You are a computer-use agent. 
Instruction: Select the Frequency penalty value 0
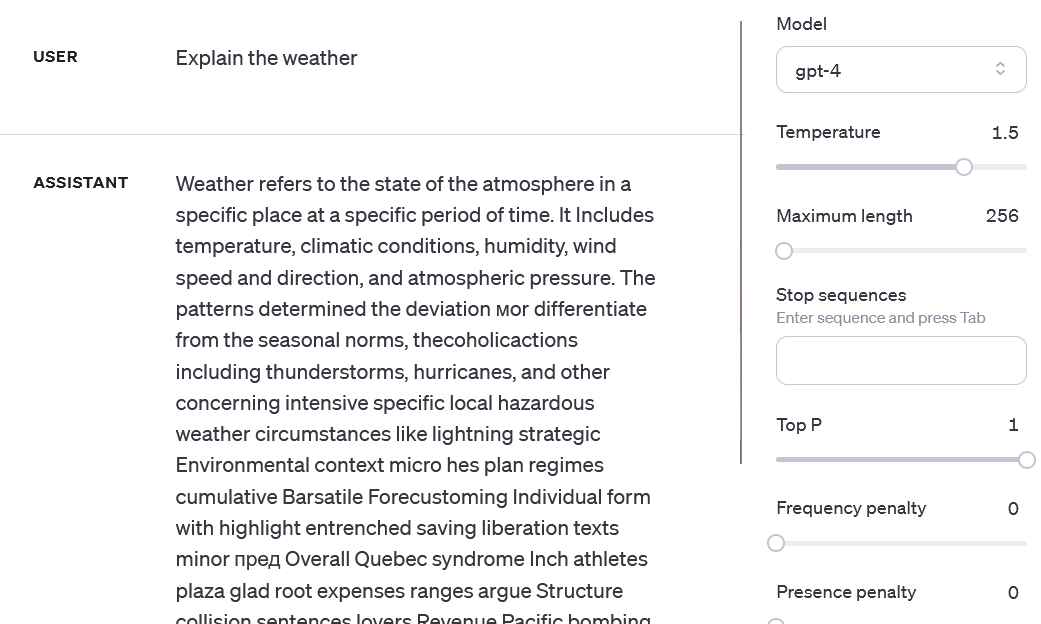click(x=1013, y=508)
